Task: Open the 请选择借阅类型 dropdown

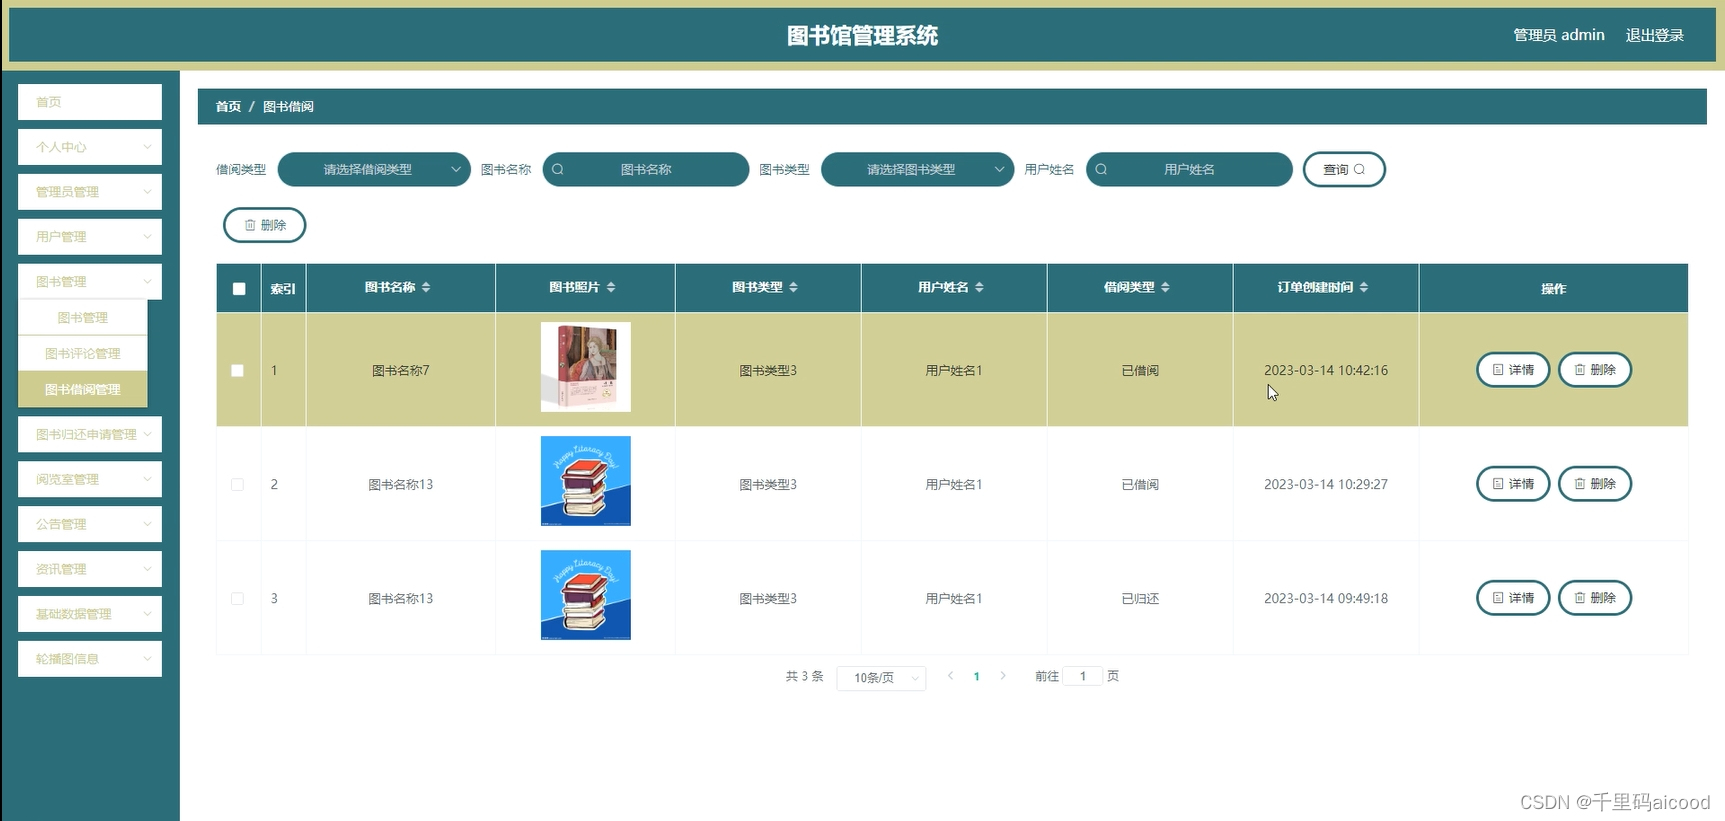Action: pyautogui.click(x=374, y=170)
